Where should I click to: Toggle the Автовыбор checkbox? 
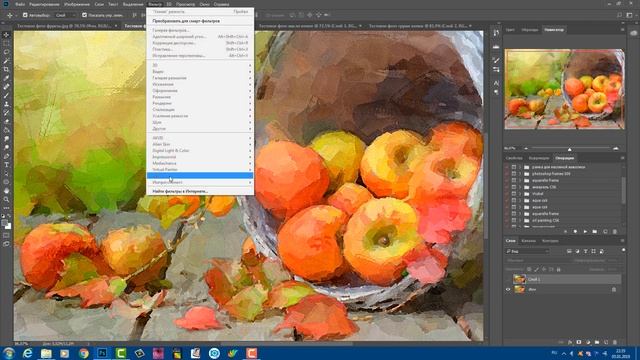25,15
